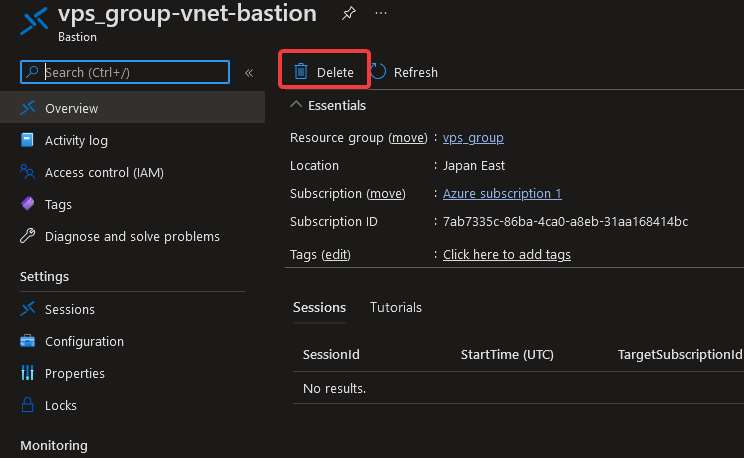
Task: Click move link next to Subscription
Action: pyautogui.click(x=386, y=194)
